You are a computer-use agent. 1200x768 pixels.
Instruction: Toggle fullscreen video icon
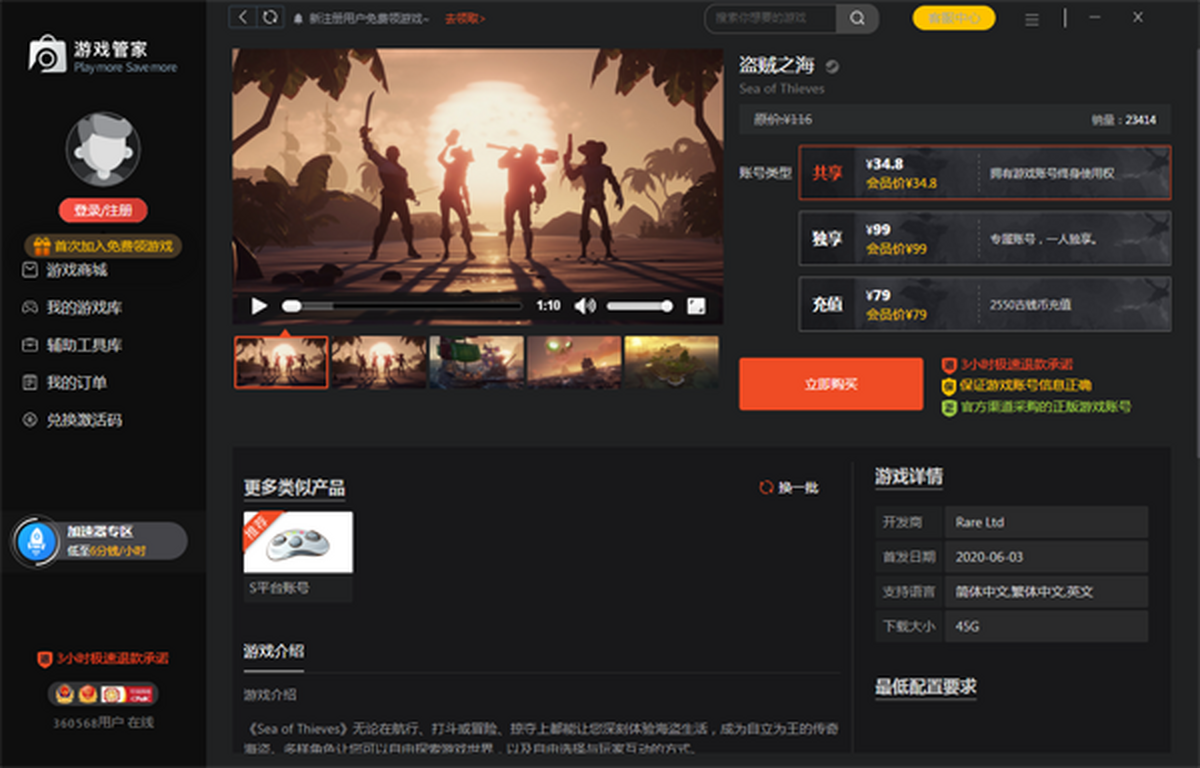[x=696, y=306]
